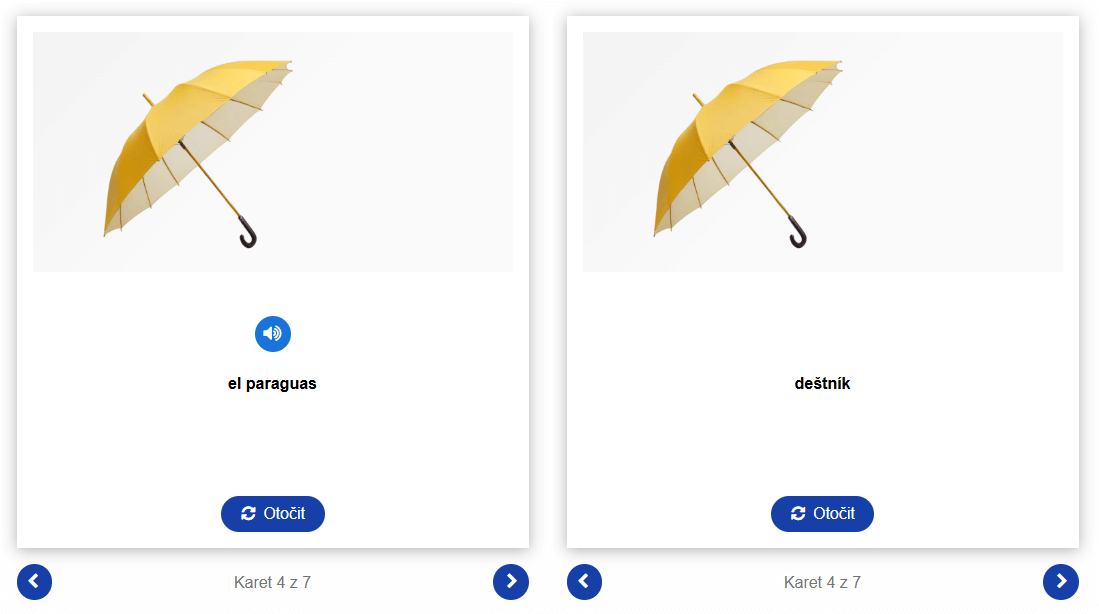This screenshot has width=1099, height=614.
Task: Flip the el paraguas card with Otočit
Action: coord(273,514)
